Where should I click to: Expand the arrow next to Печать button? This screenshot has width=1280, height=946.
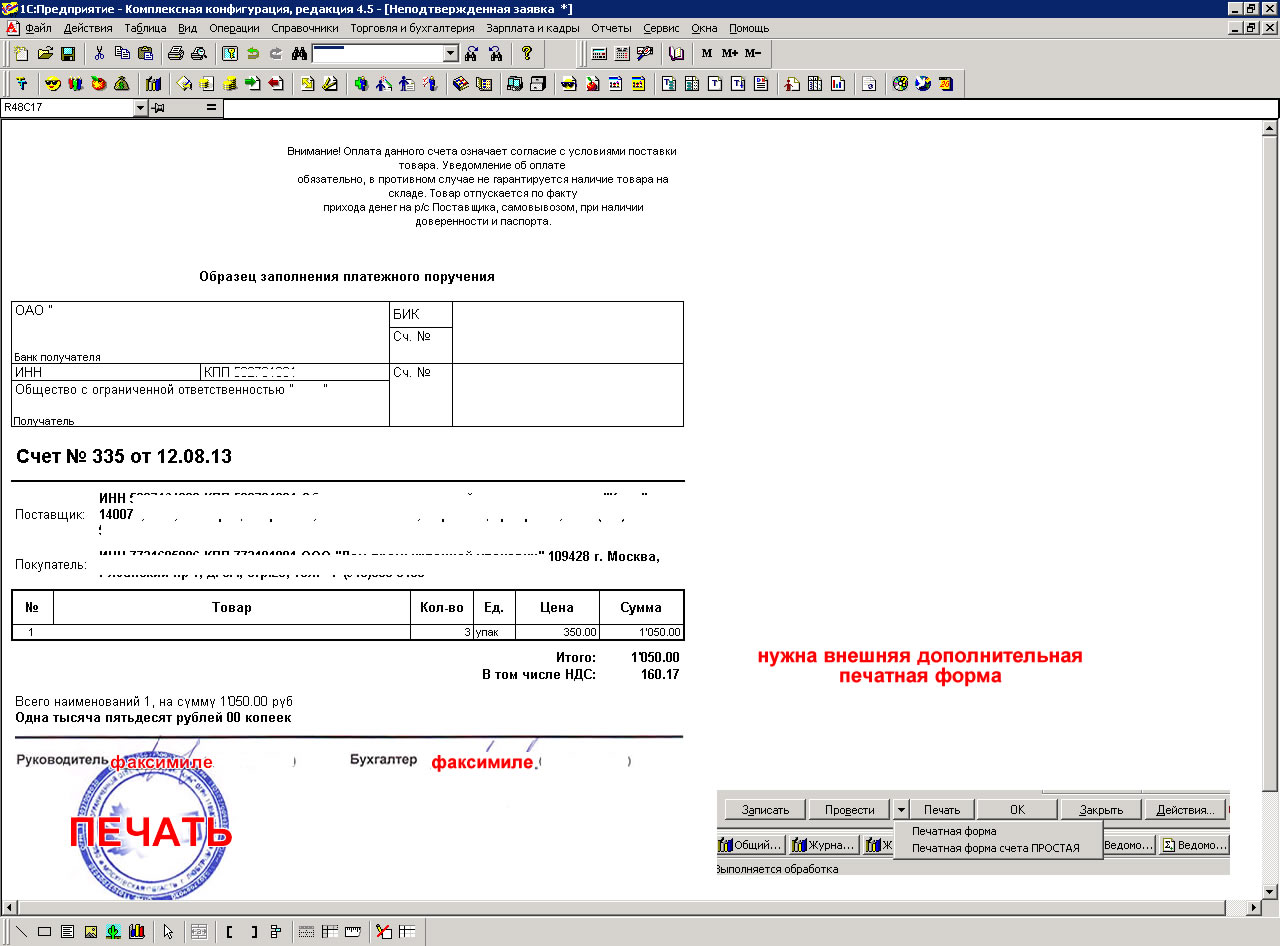[x=901, y=810]
